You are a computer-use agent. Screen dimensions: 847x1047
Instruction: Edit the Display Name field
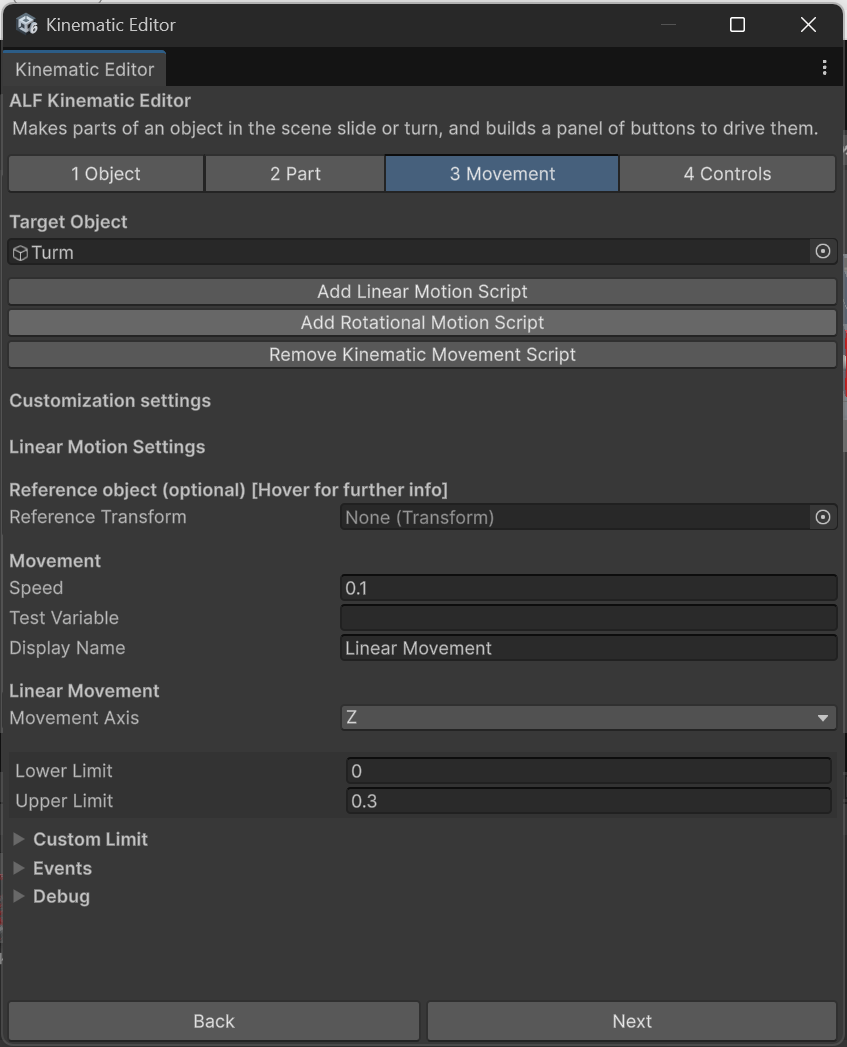tap(588, 648)
